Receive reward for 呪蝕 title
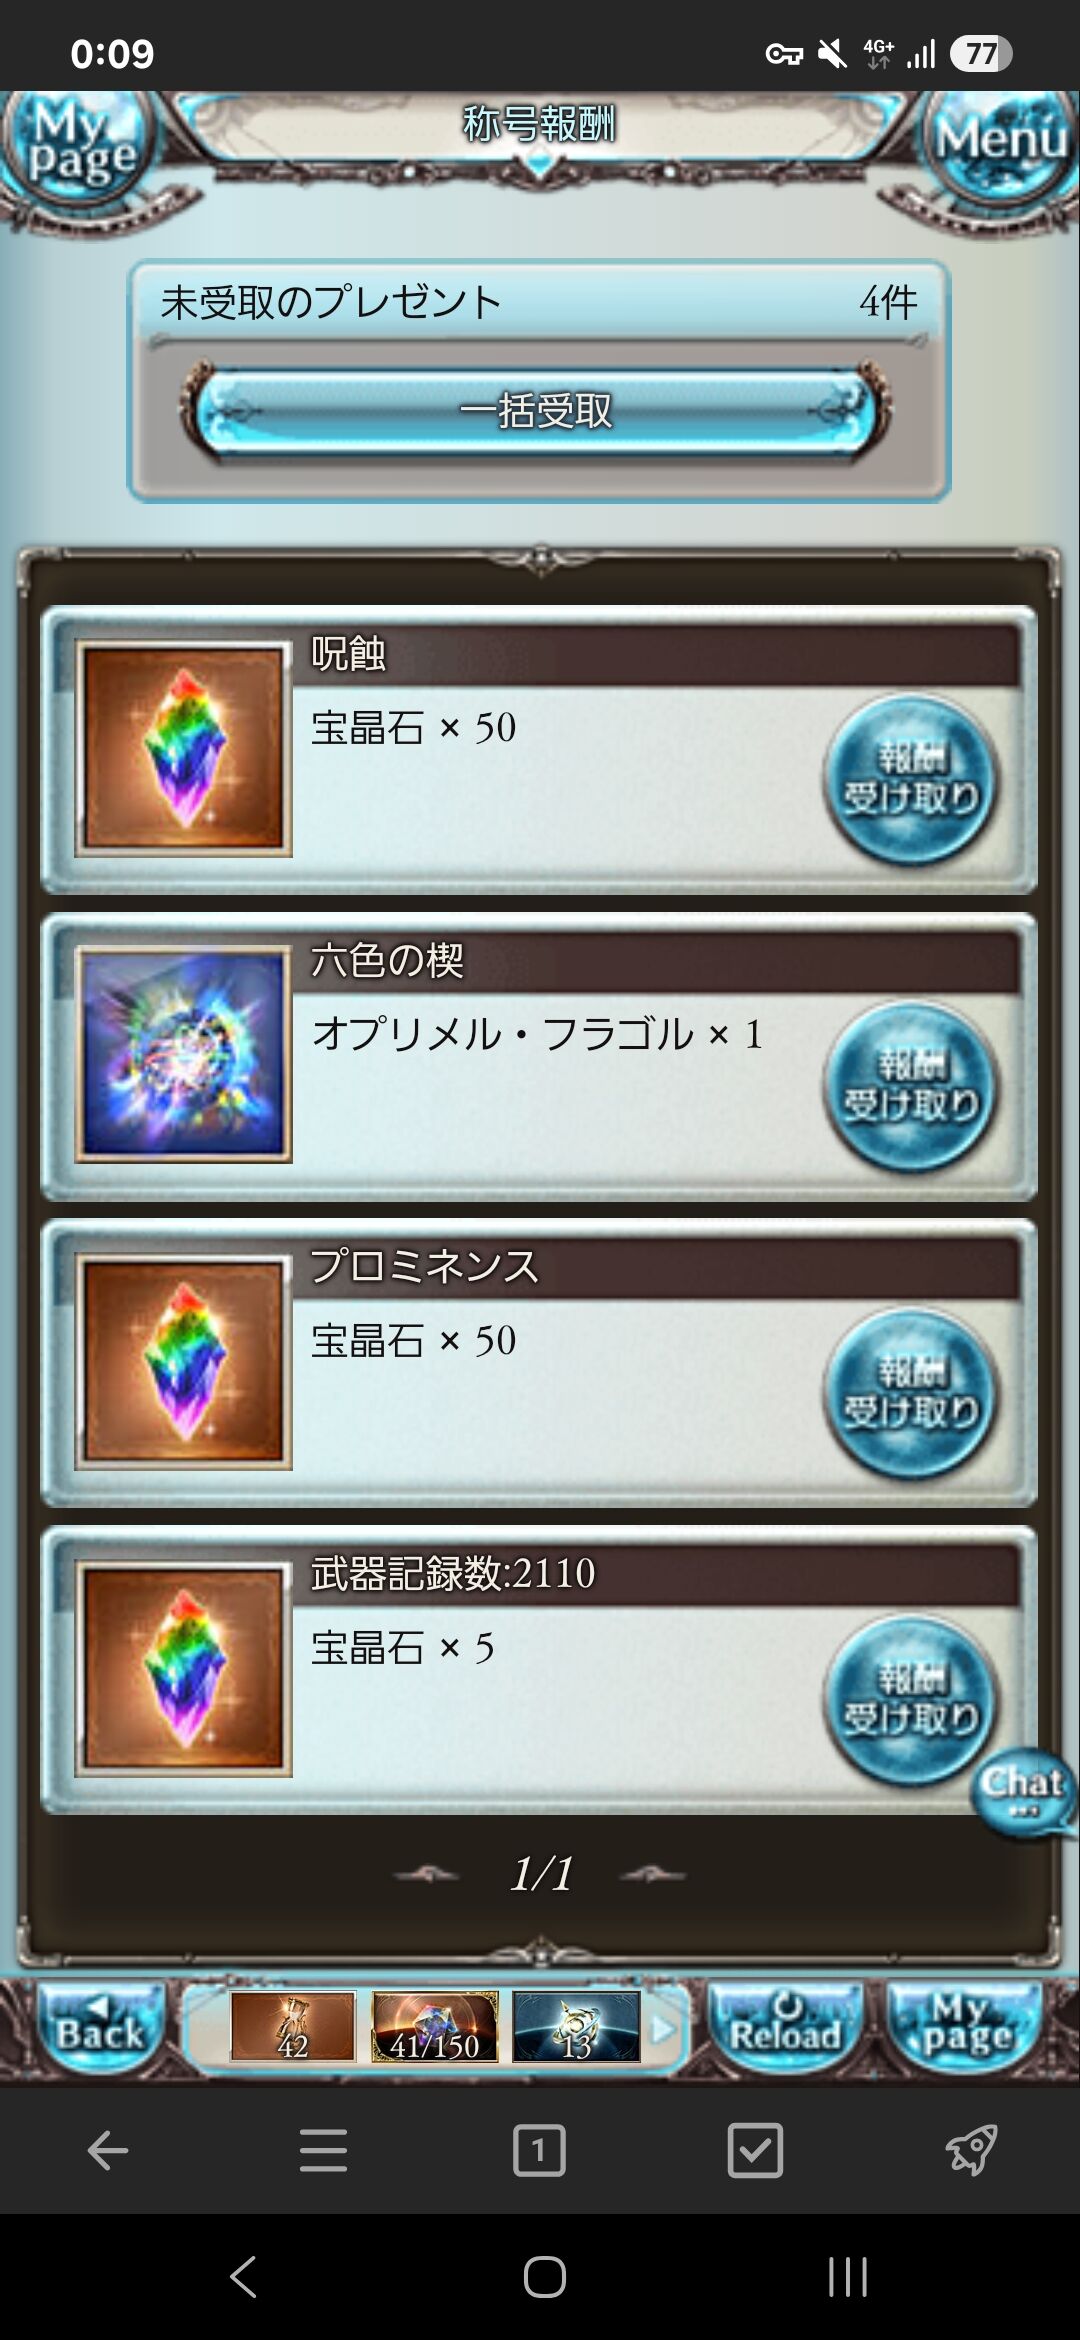1080x2340 pixels. [x=910, y=779]
